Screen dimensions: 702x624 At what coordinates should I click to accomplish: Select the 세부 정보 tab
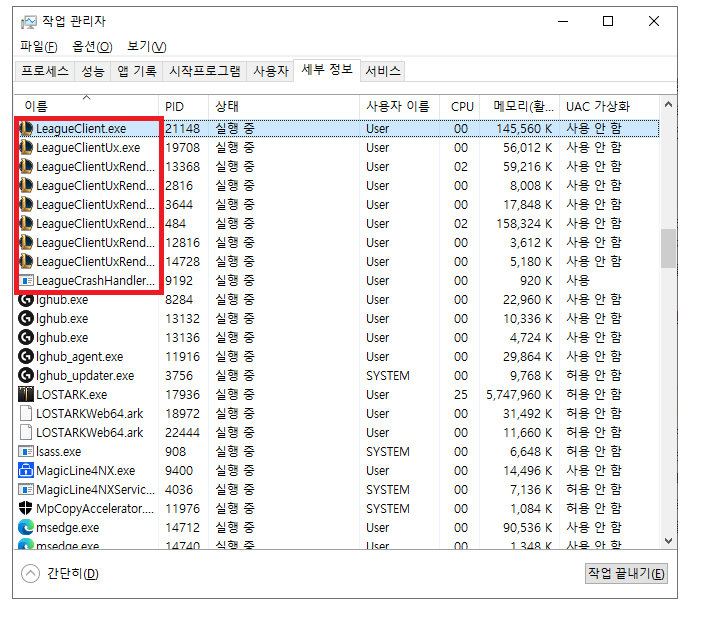(327, 70)
